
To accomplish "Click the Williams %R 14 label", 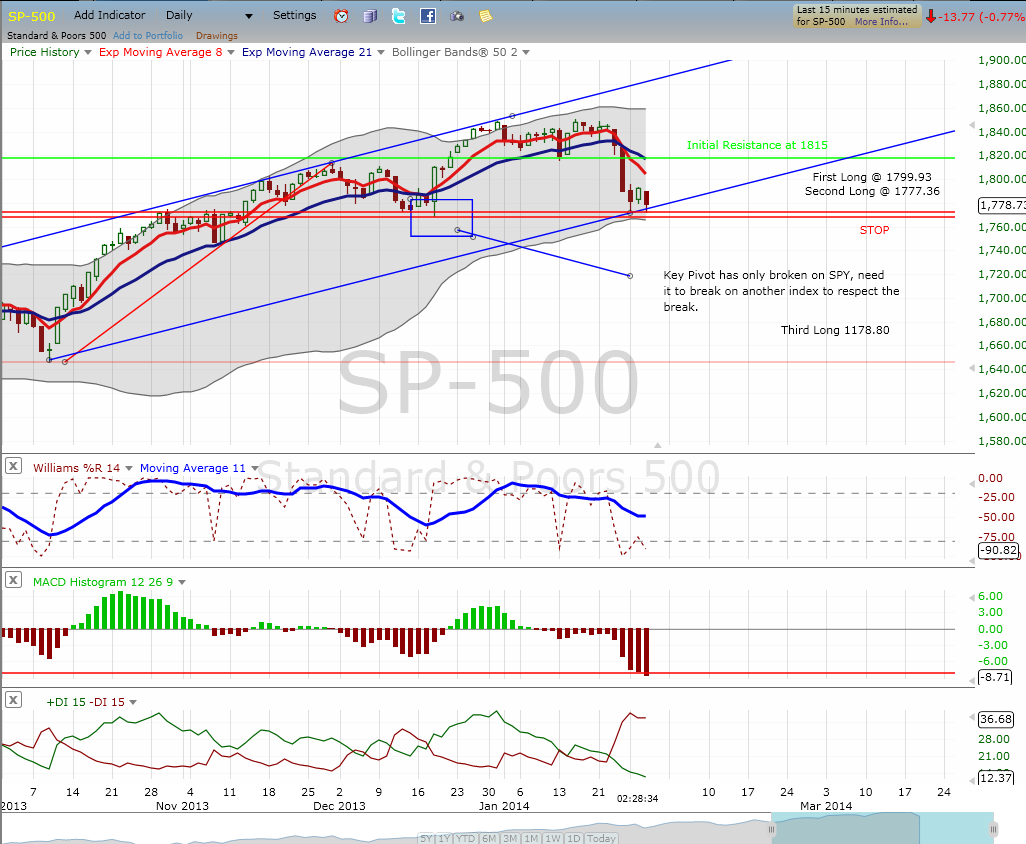I will pos(77,468).
